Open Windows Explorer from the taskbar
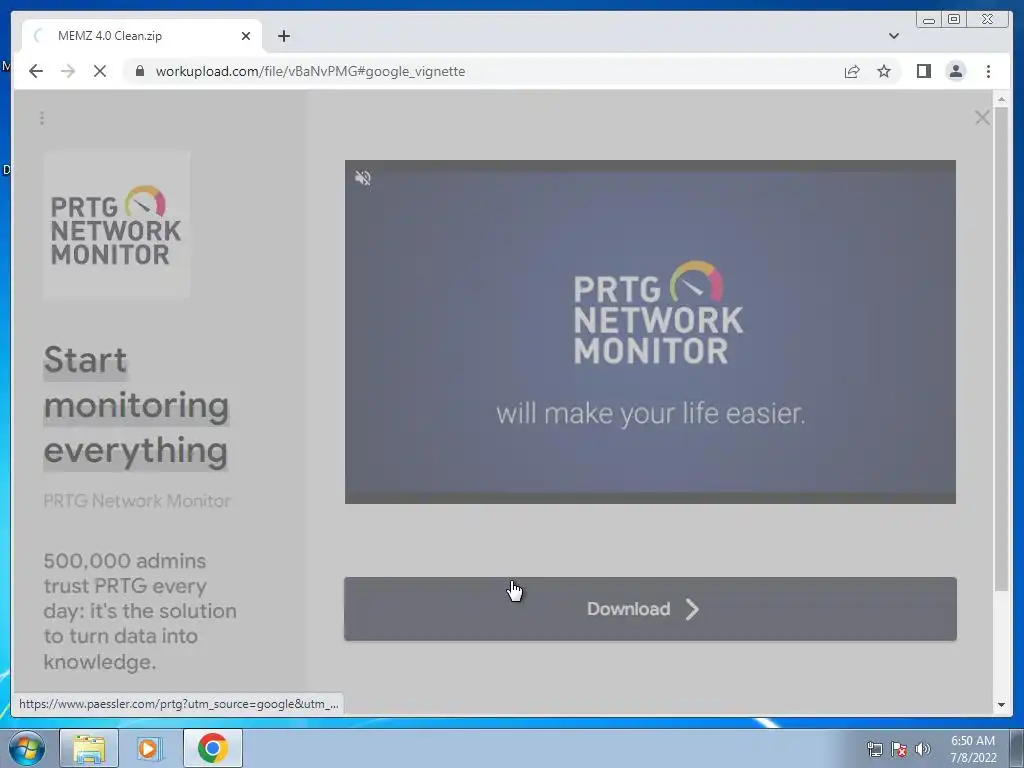This screenshot has height=768, width=1024. click(x=89, y=748)
